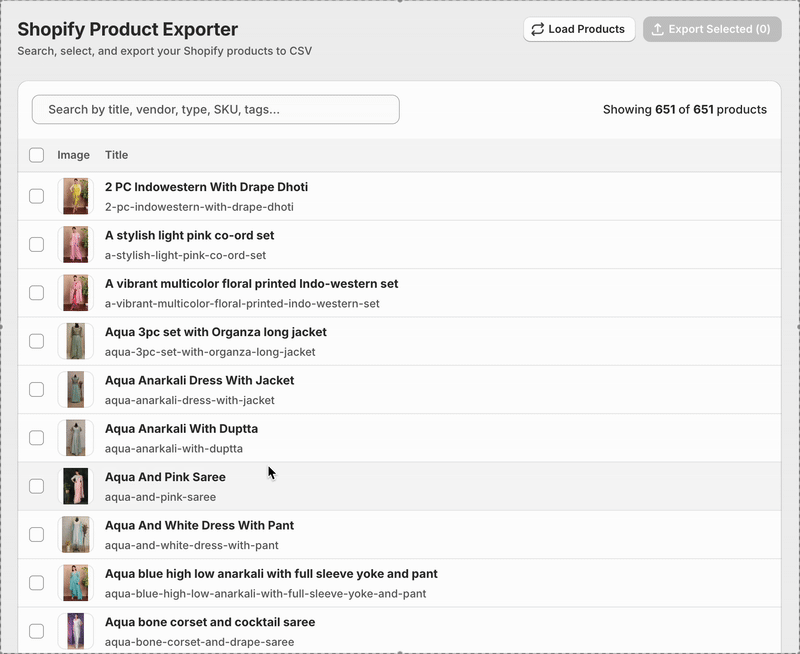This screenshot has height=654, width=800.
Task: Click the export upload icon next to Export Selected
Action: click(658, 29)
